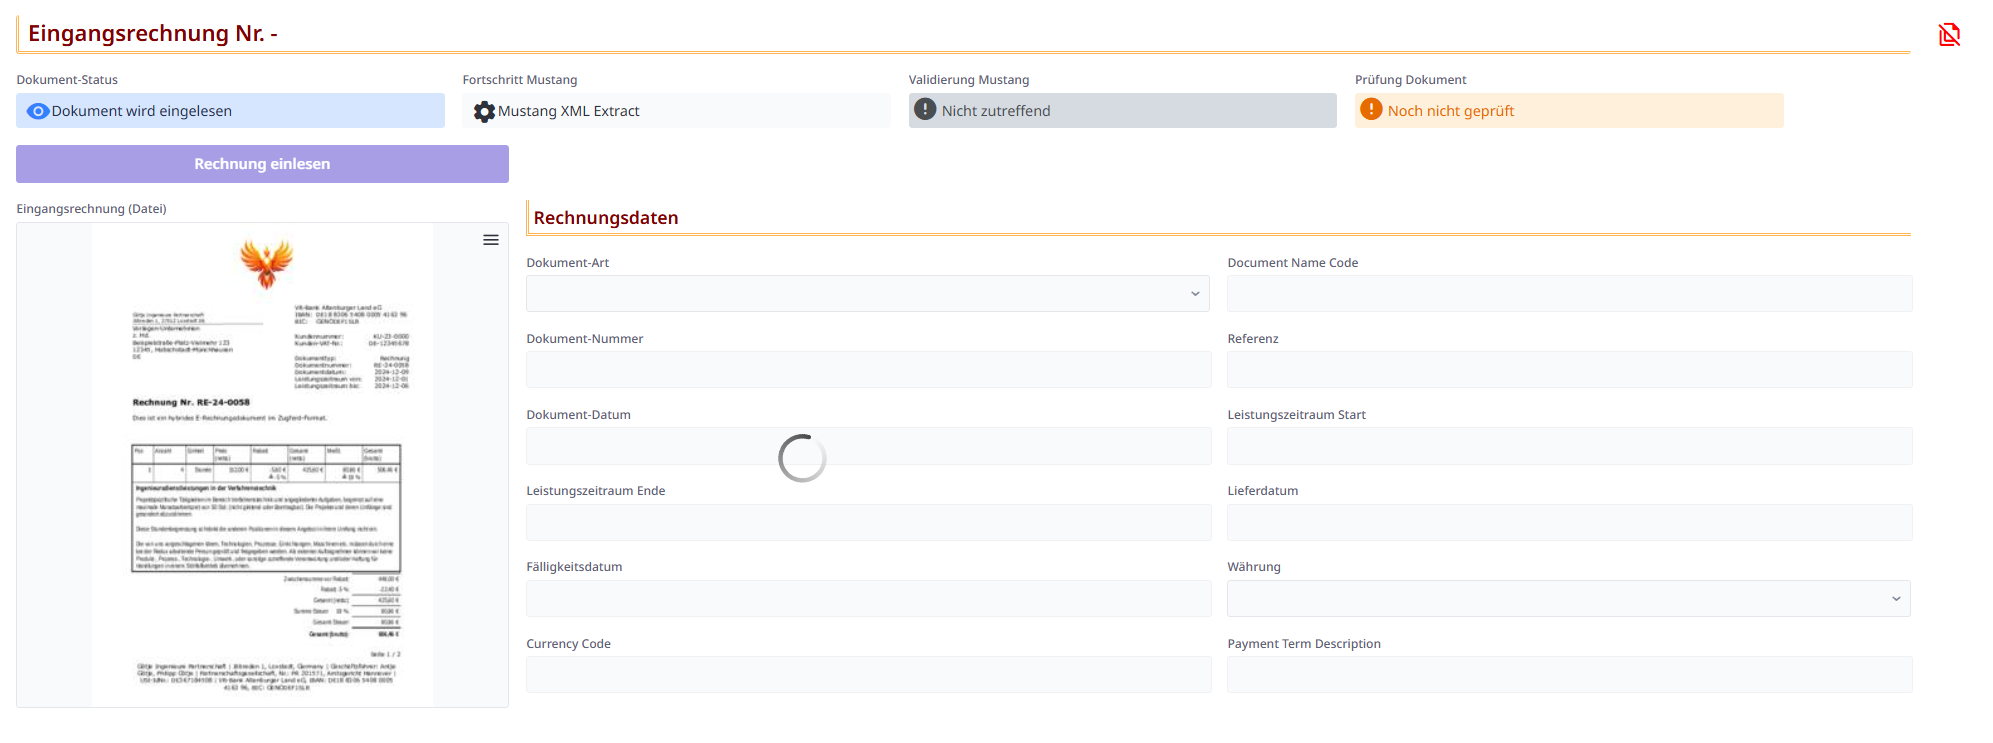Click the Noch nicht geprüft status badge

[1568, 111]
